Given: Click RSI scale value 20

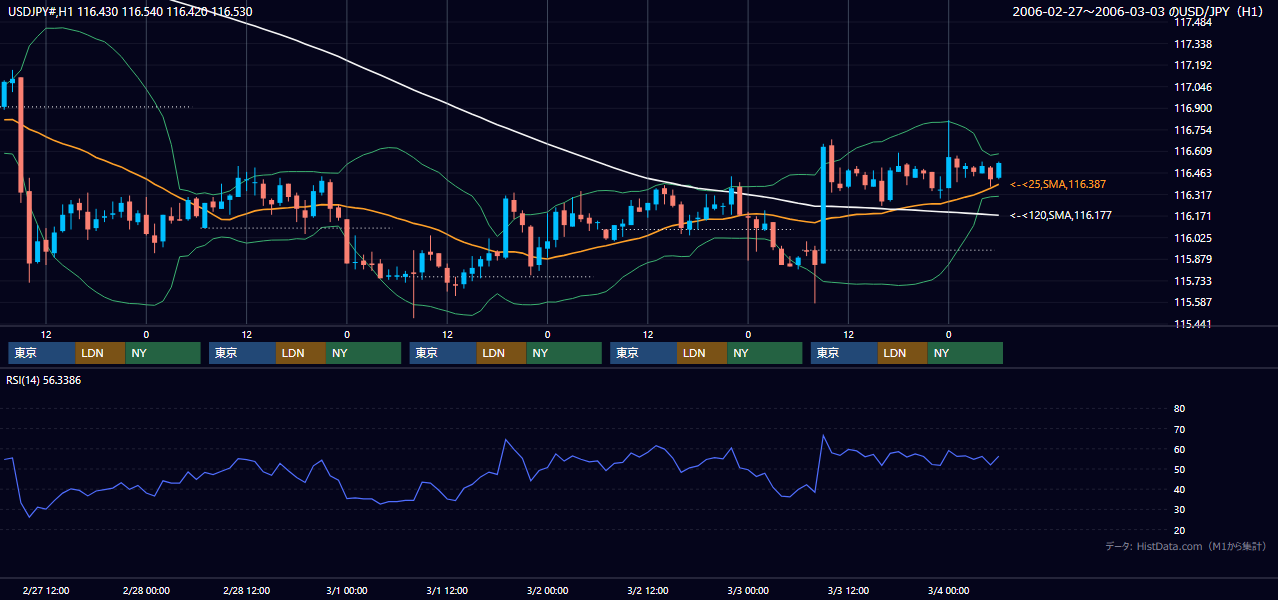Looking at the screenshot, I should [1179, 530].
